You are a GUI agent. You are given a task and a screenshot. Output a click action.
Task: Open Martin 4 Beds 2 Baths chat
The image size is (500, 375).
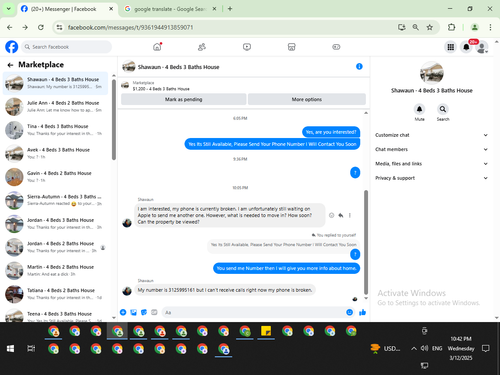click(x=55, y=270)
